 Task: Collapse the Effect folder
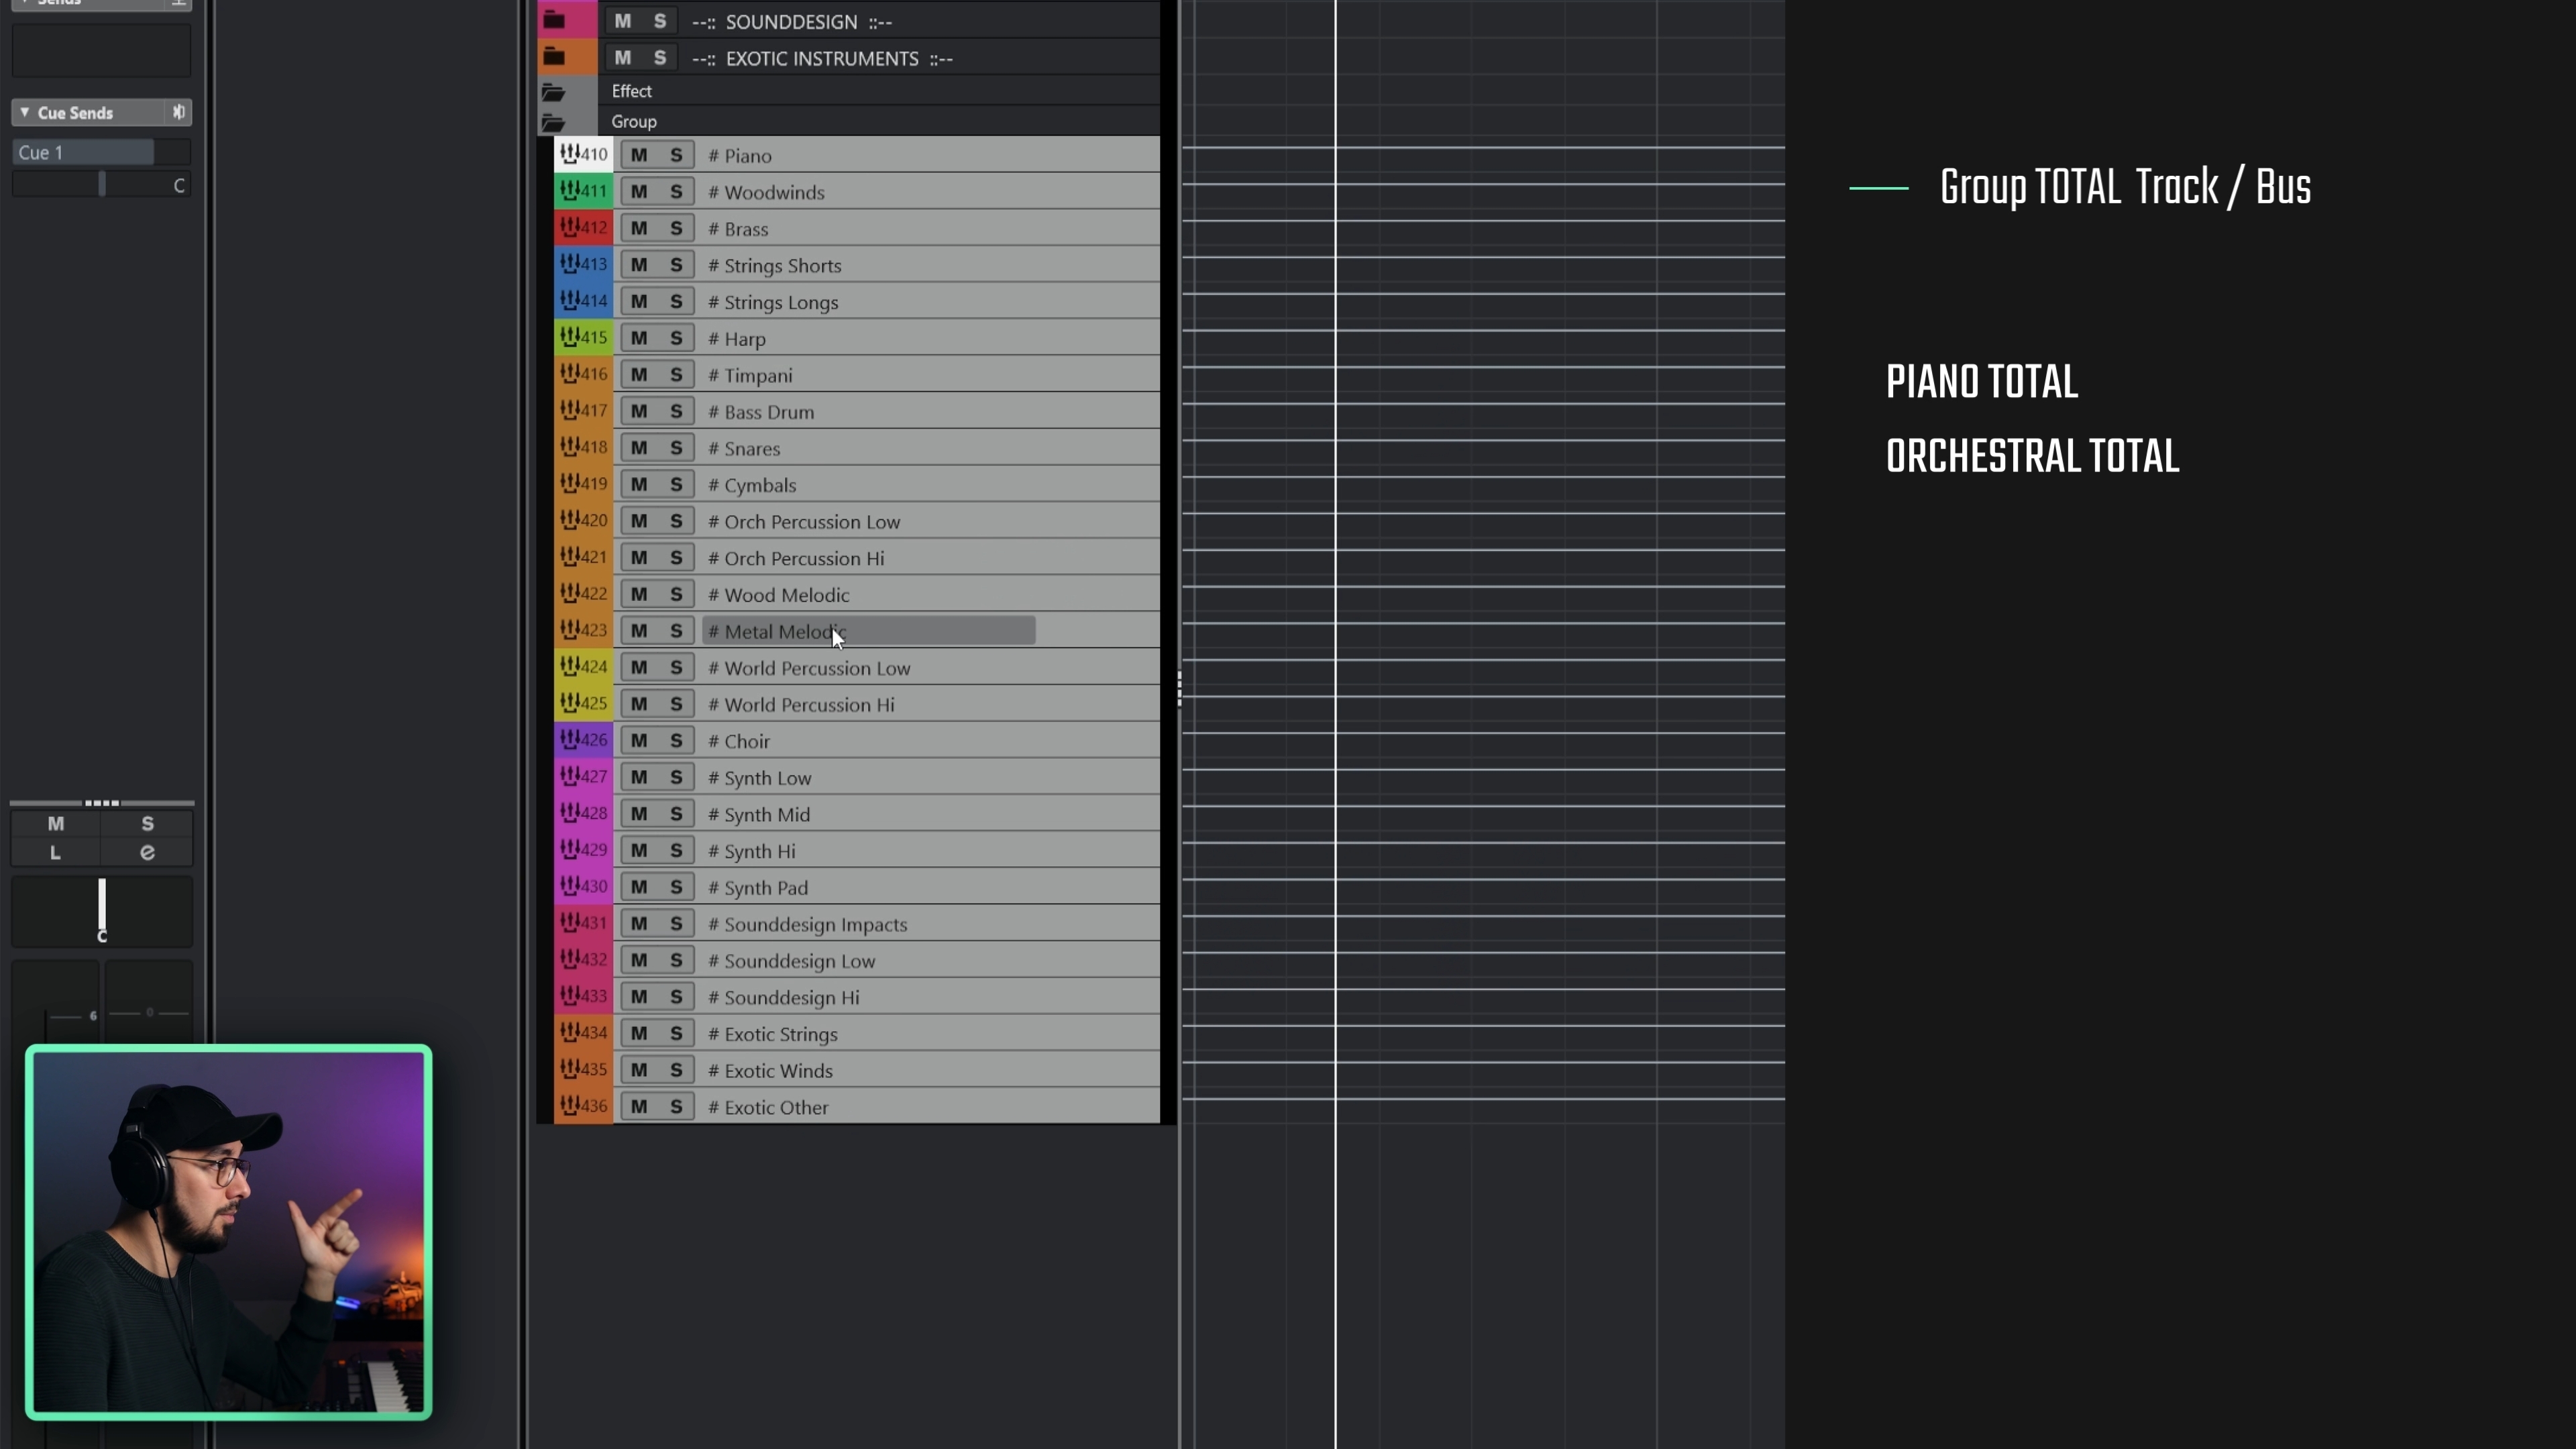click(553, 92)
